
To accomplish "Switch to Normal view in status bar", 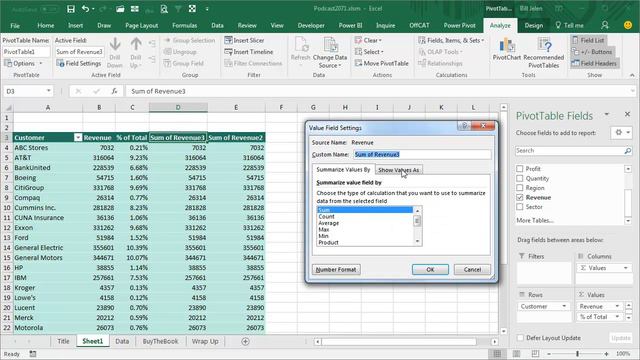I will click(497, 353).
